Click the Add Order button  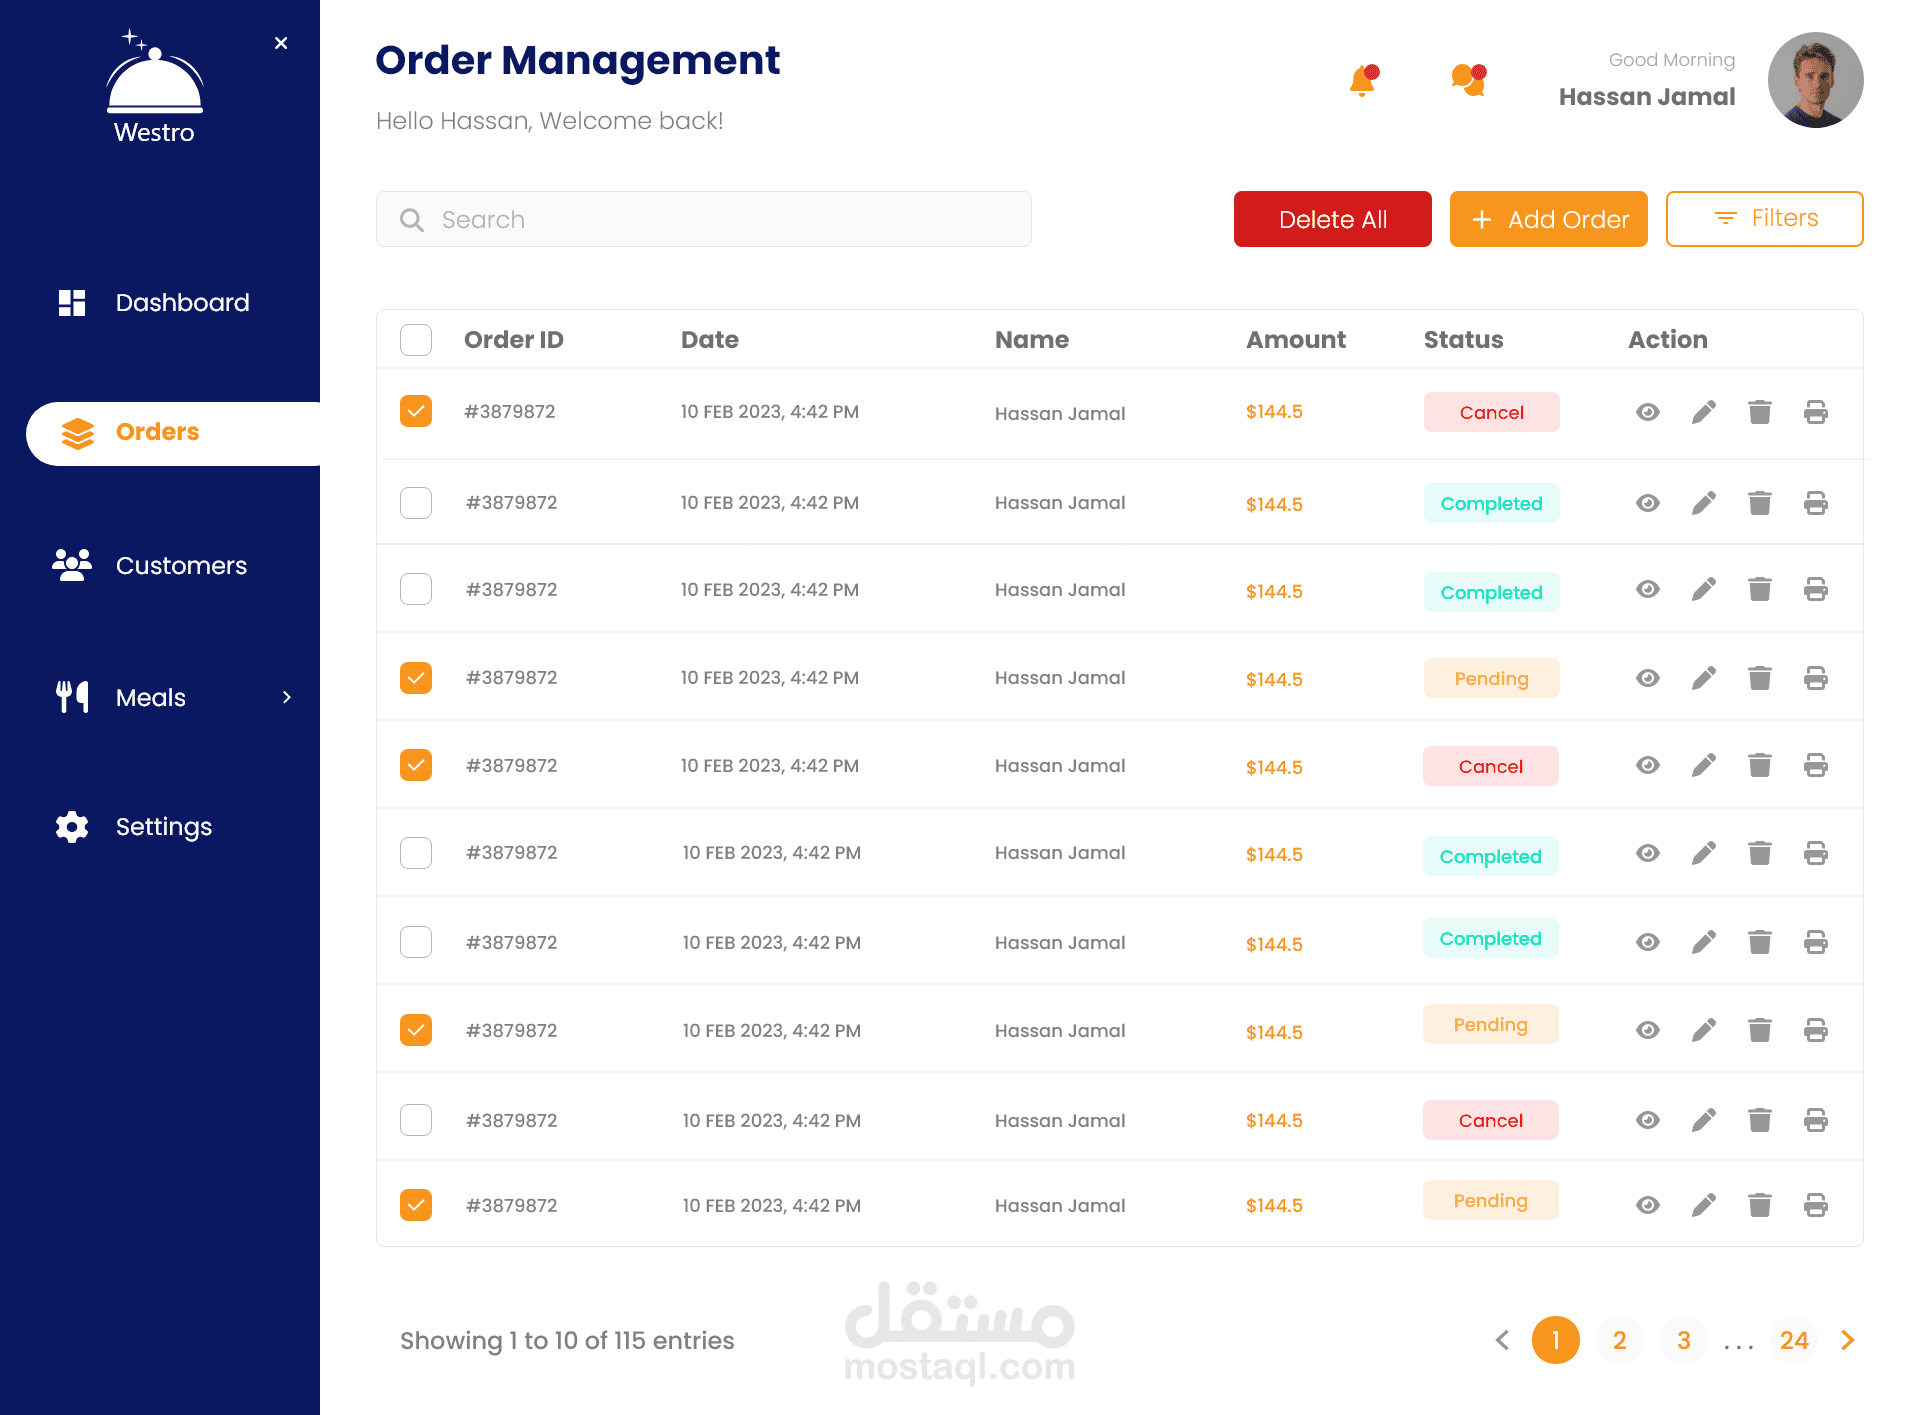(x=1548, y=219)
